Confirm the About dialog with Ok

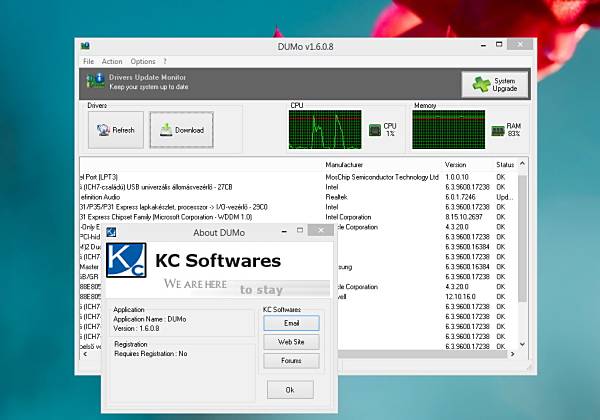[290, 390]
